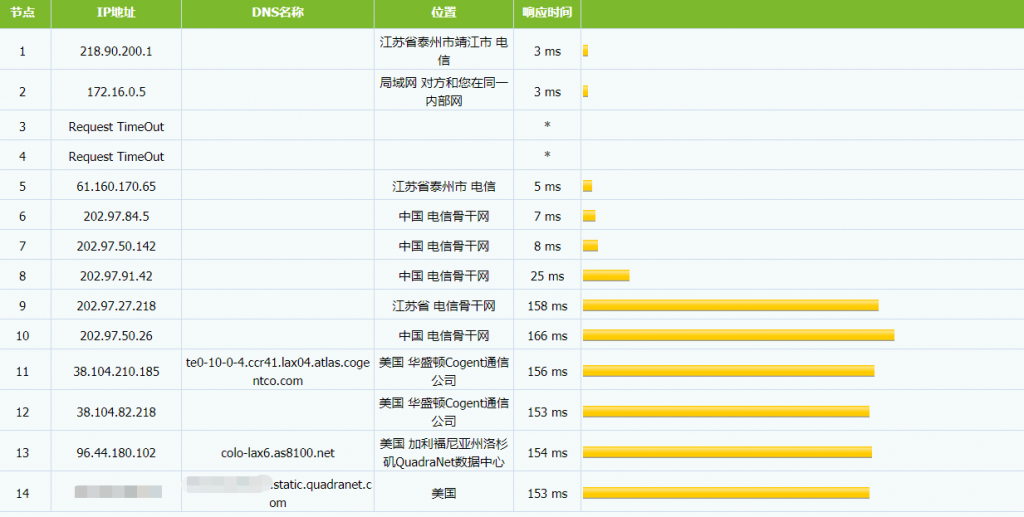The width and height of the screenshot is (1024, 517).
Task: Click Cogent location in row 11
Action: click(x=443, y=371)
